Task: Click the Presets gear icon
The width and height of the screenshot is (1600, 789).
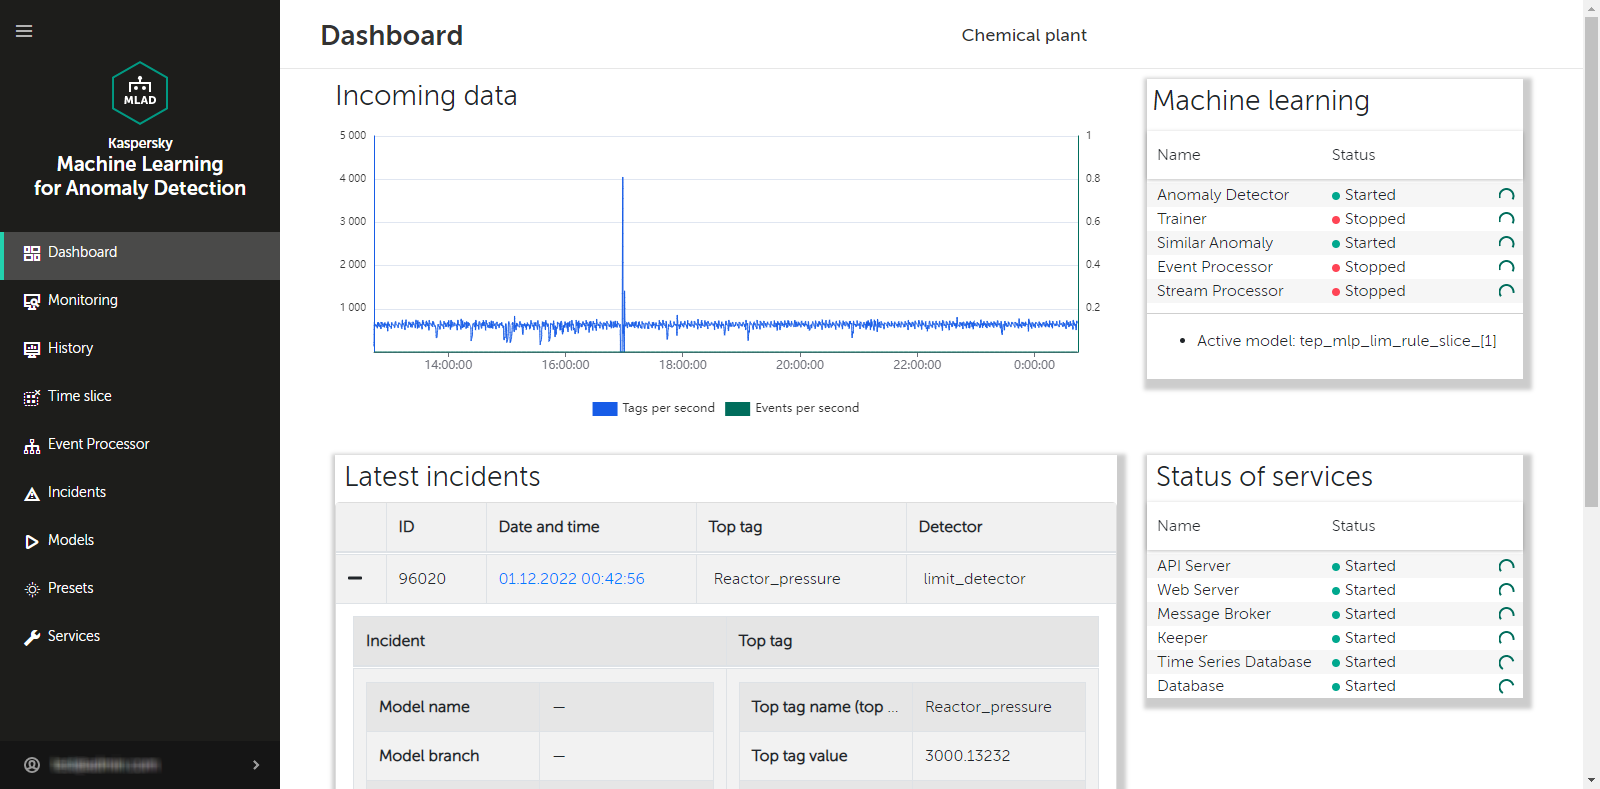Action: pos(32,589)
